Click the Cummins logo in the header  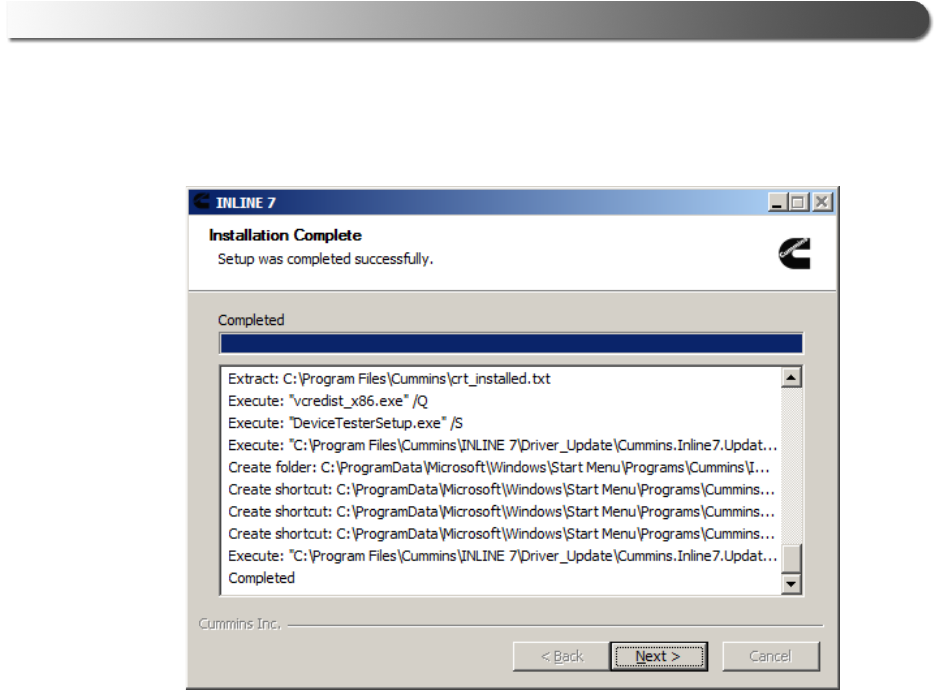pos(795,254)
